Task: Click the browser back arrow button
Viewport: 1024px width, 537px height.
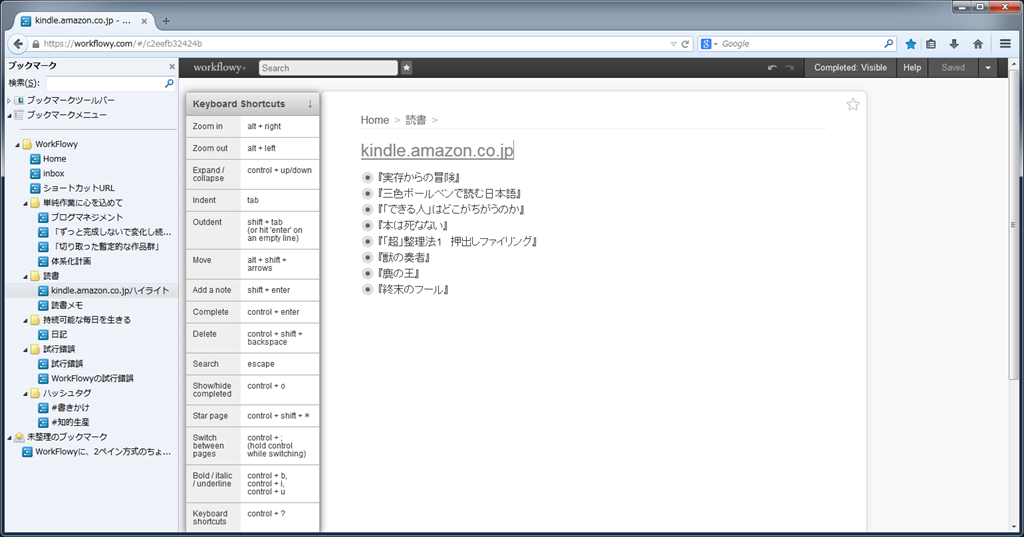Action: tap(18, 44)
